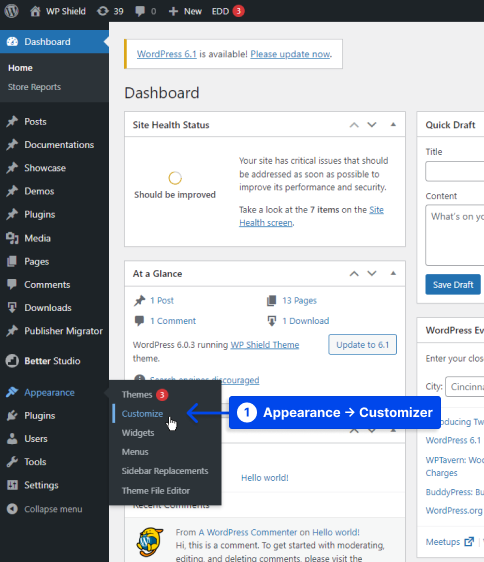This screenshot has height=562, width=484.
Task: Click the WordPress 6.1 notice link
Action: coord(167,54)
